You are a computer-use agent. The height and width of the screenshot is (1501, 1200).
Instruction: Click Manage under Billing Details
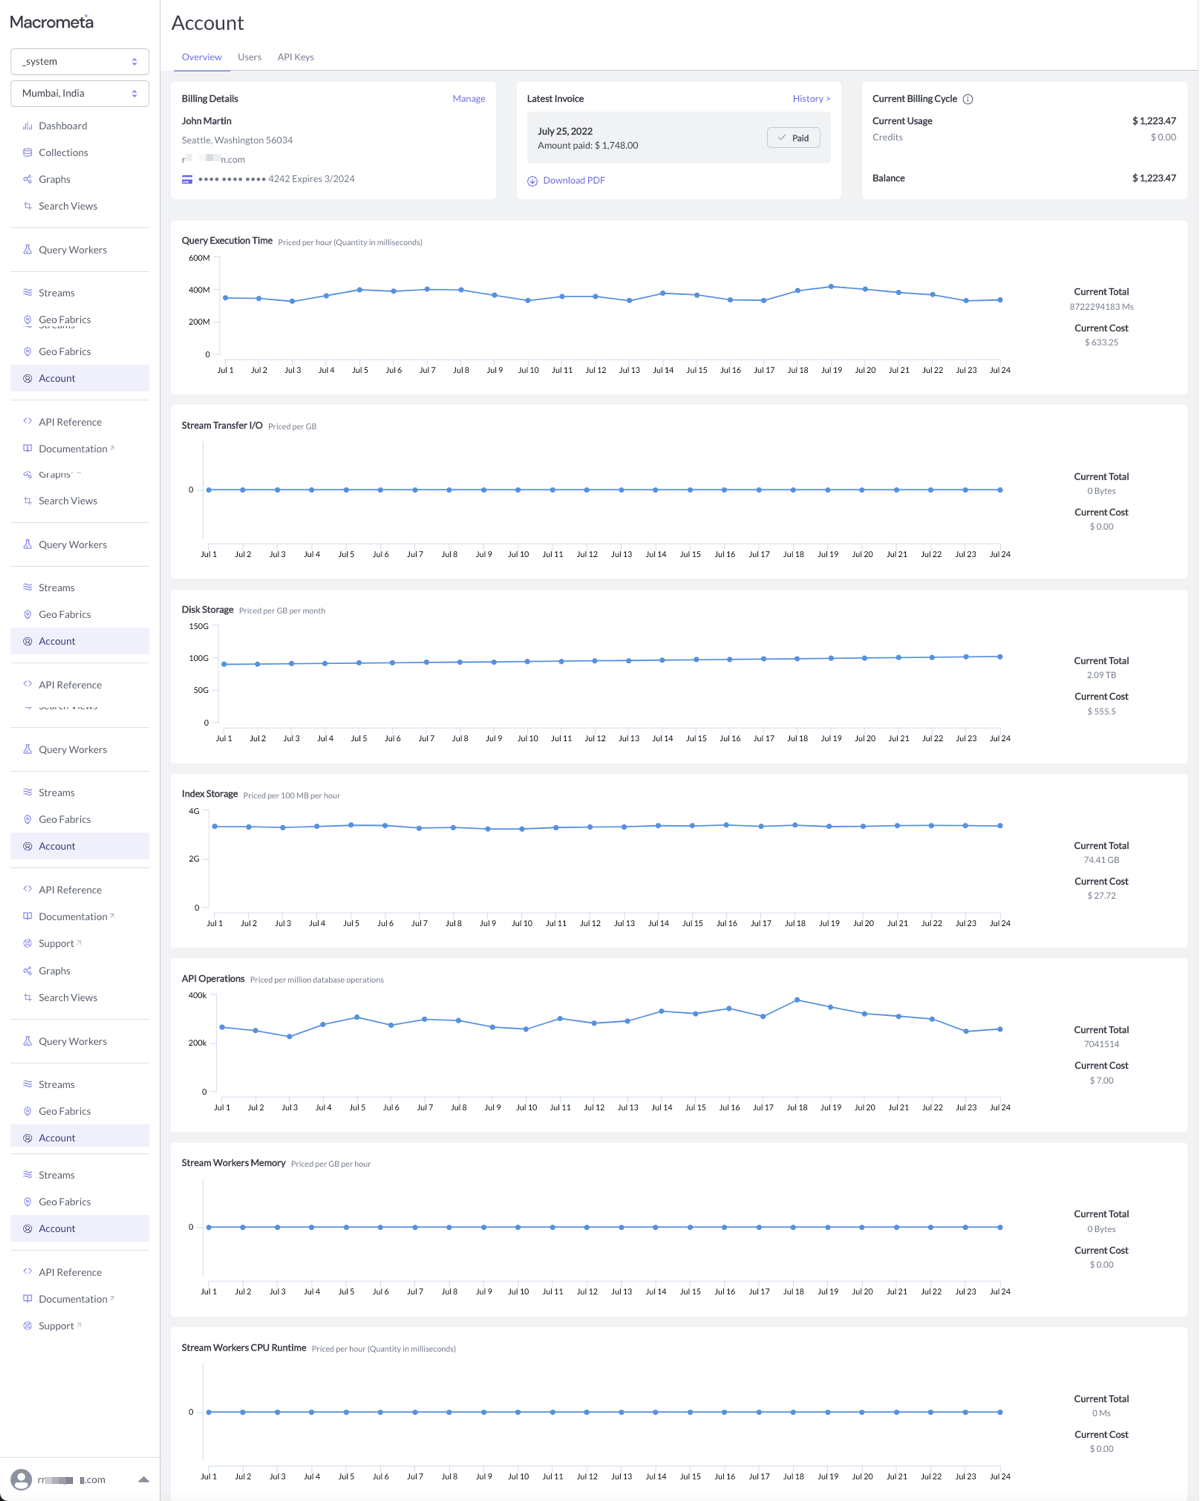468,98
